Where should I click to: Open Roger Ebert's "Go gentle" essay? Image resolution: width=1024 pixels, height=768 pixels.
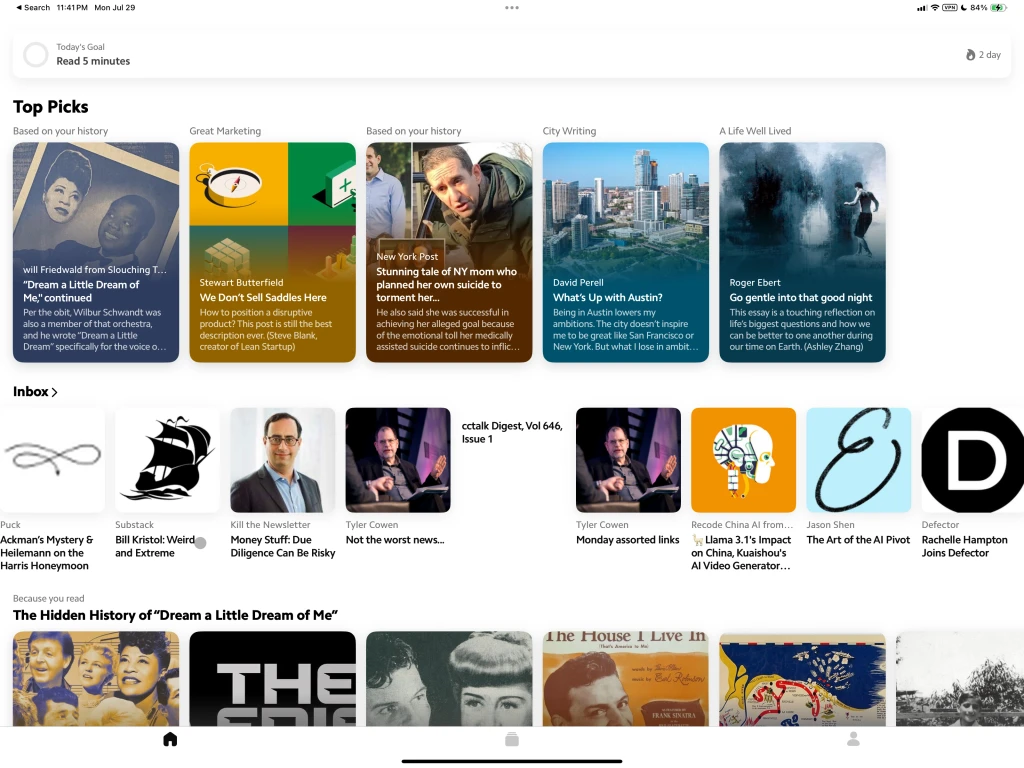(802, 252)
